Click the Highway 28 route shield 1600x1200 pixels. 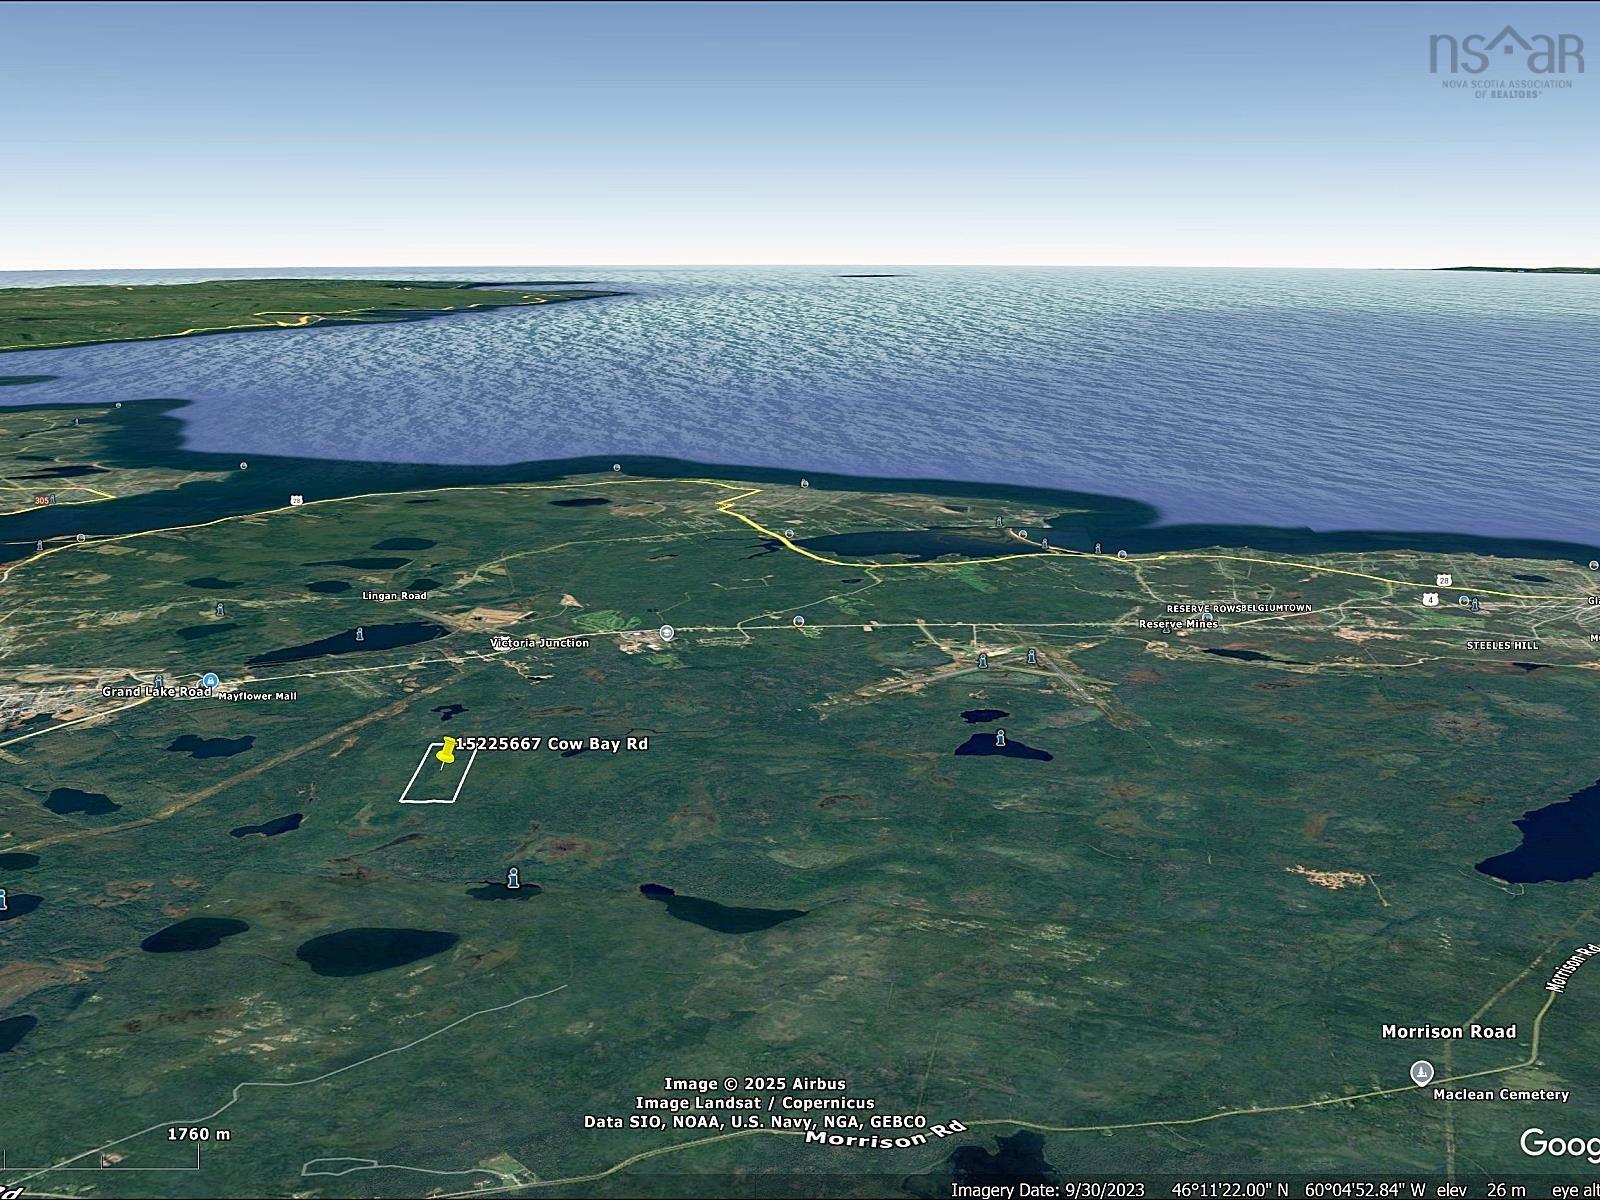point(1443,581)
